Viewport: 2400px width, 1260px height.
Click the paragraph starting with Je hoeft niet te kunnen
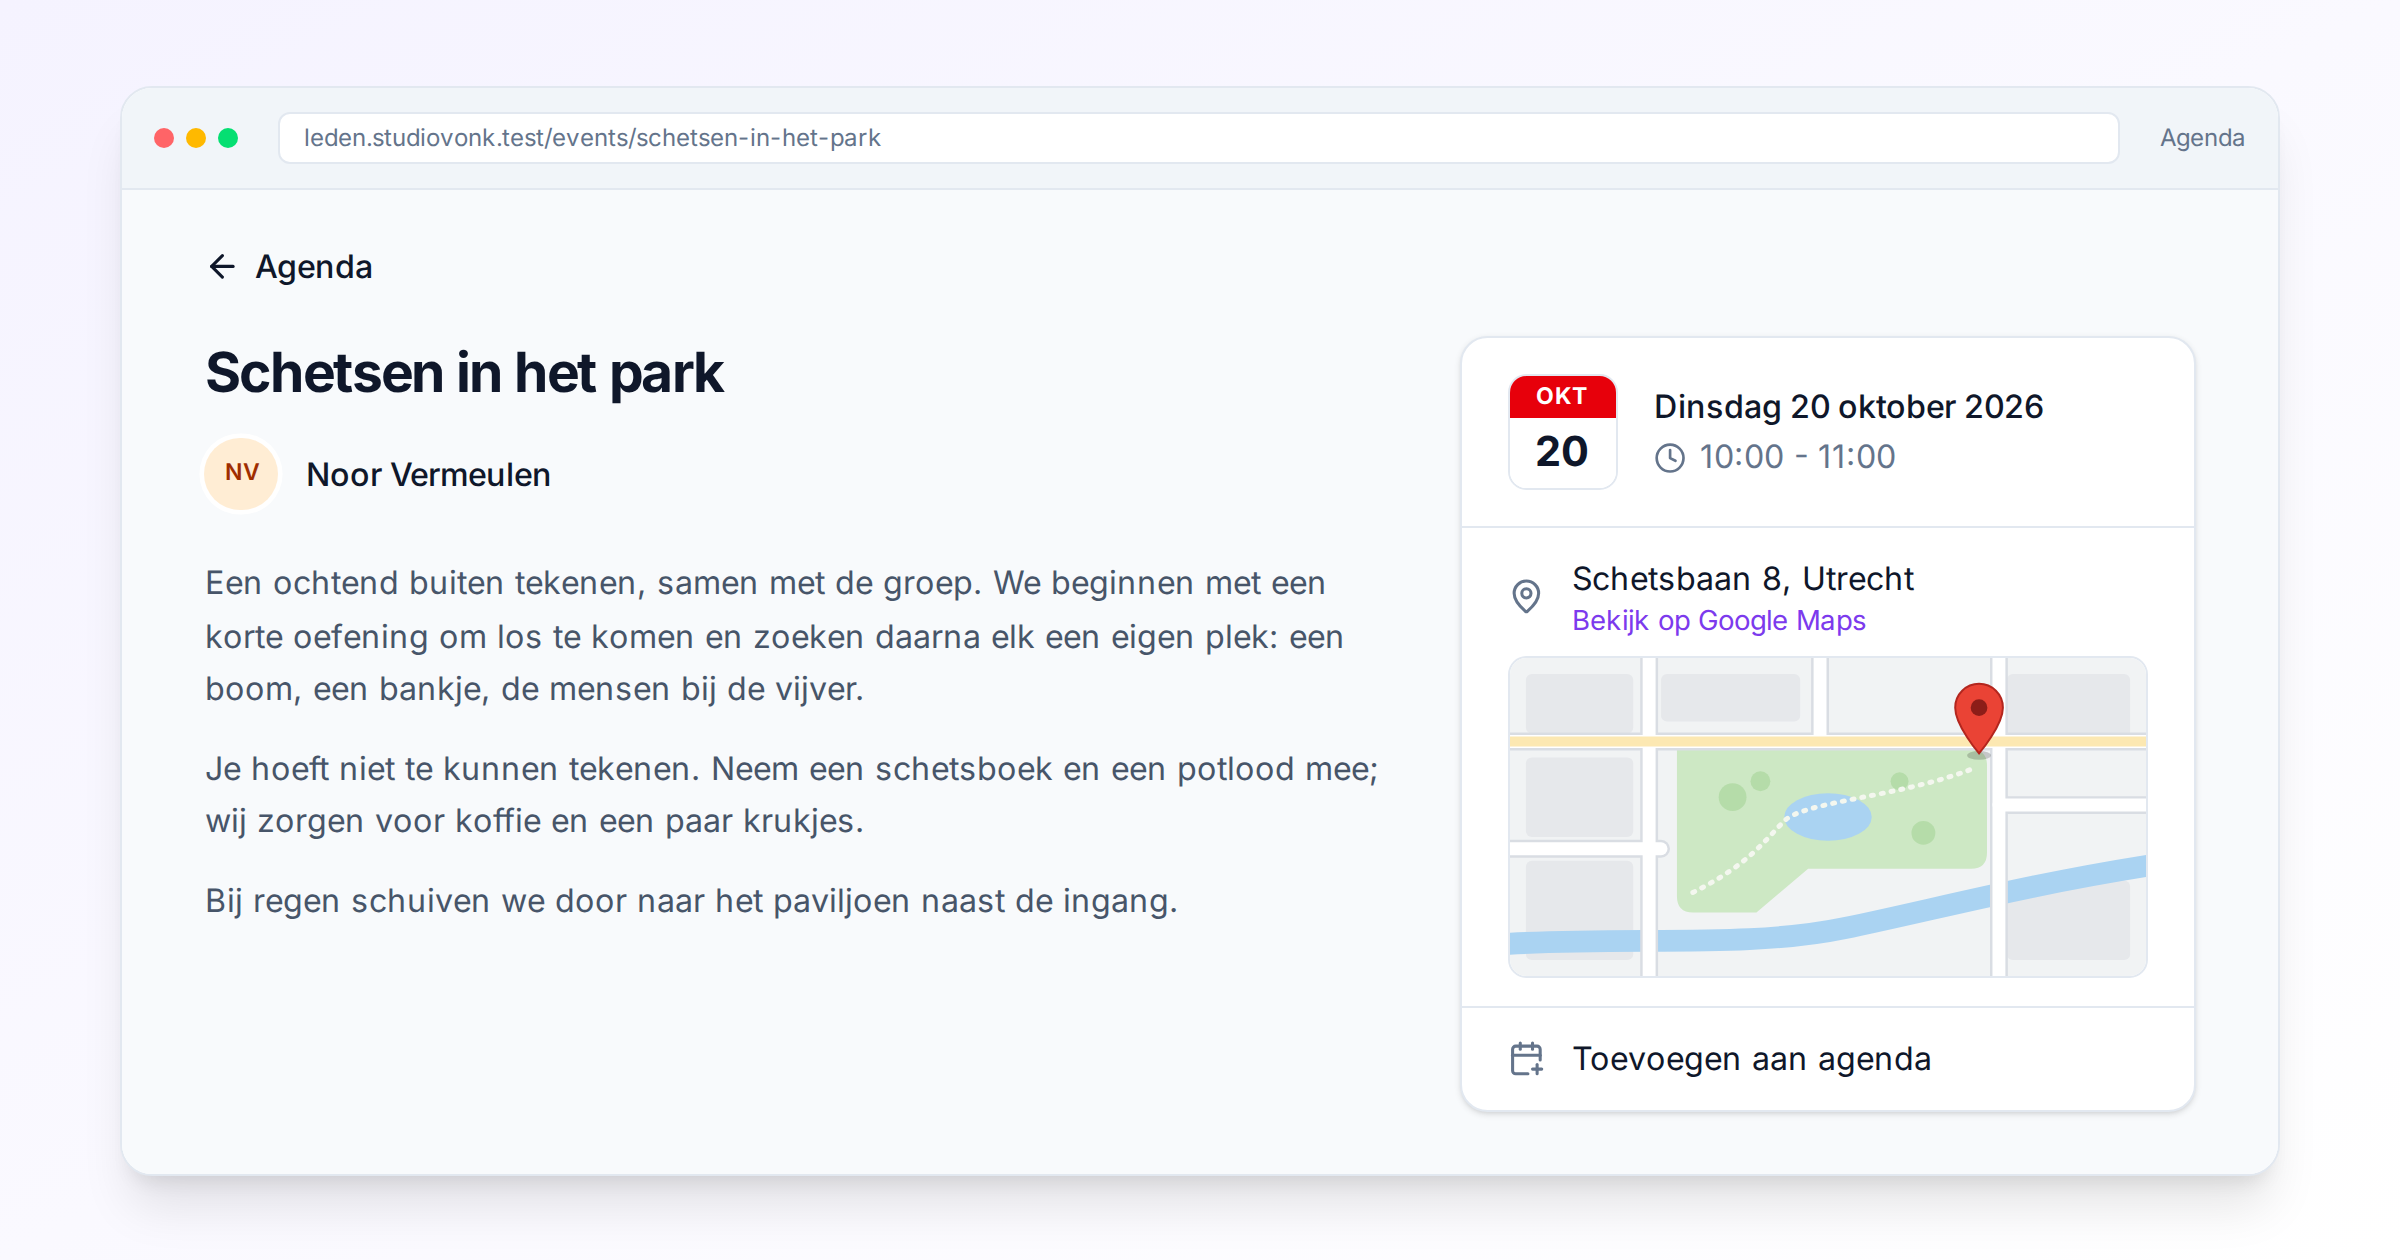point(792,795)
